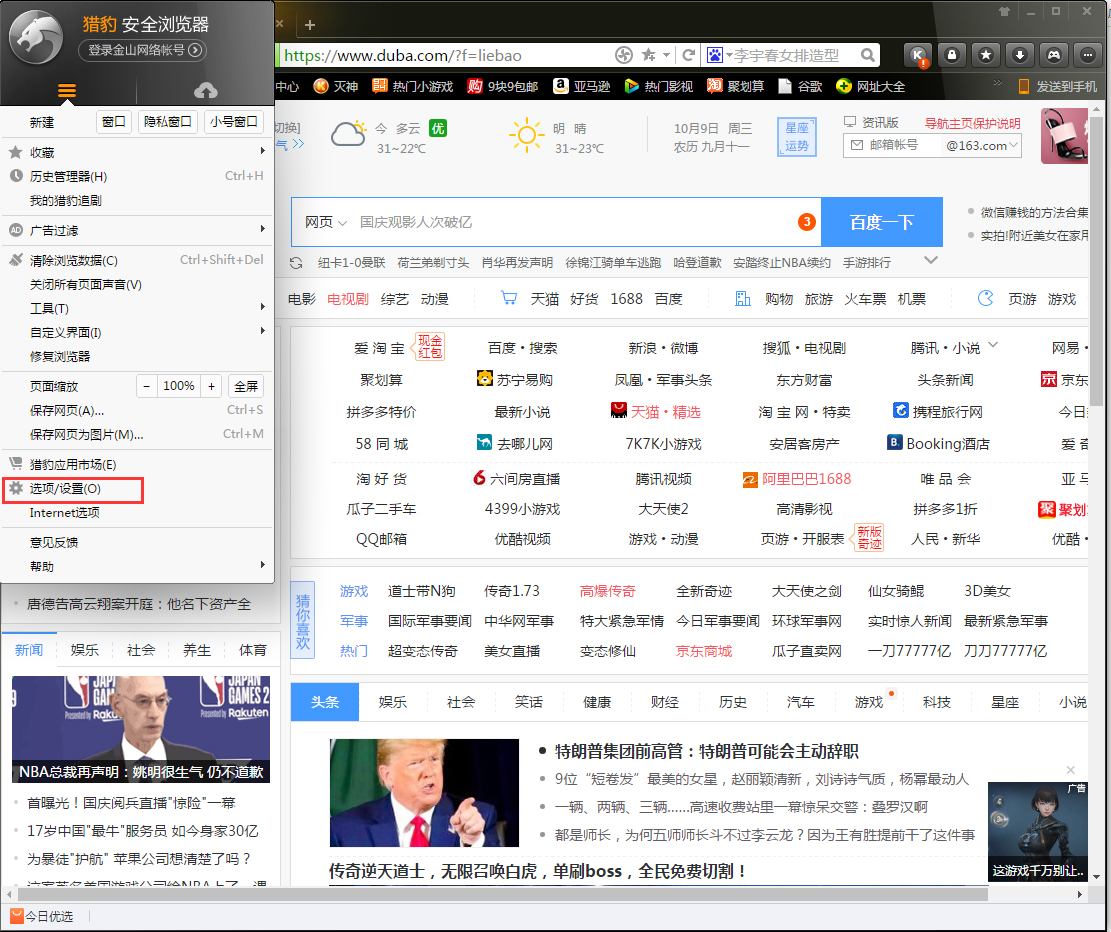Click the bookmark star toolbar icon

tap(987, 55)
